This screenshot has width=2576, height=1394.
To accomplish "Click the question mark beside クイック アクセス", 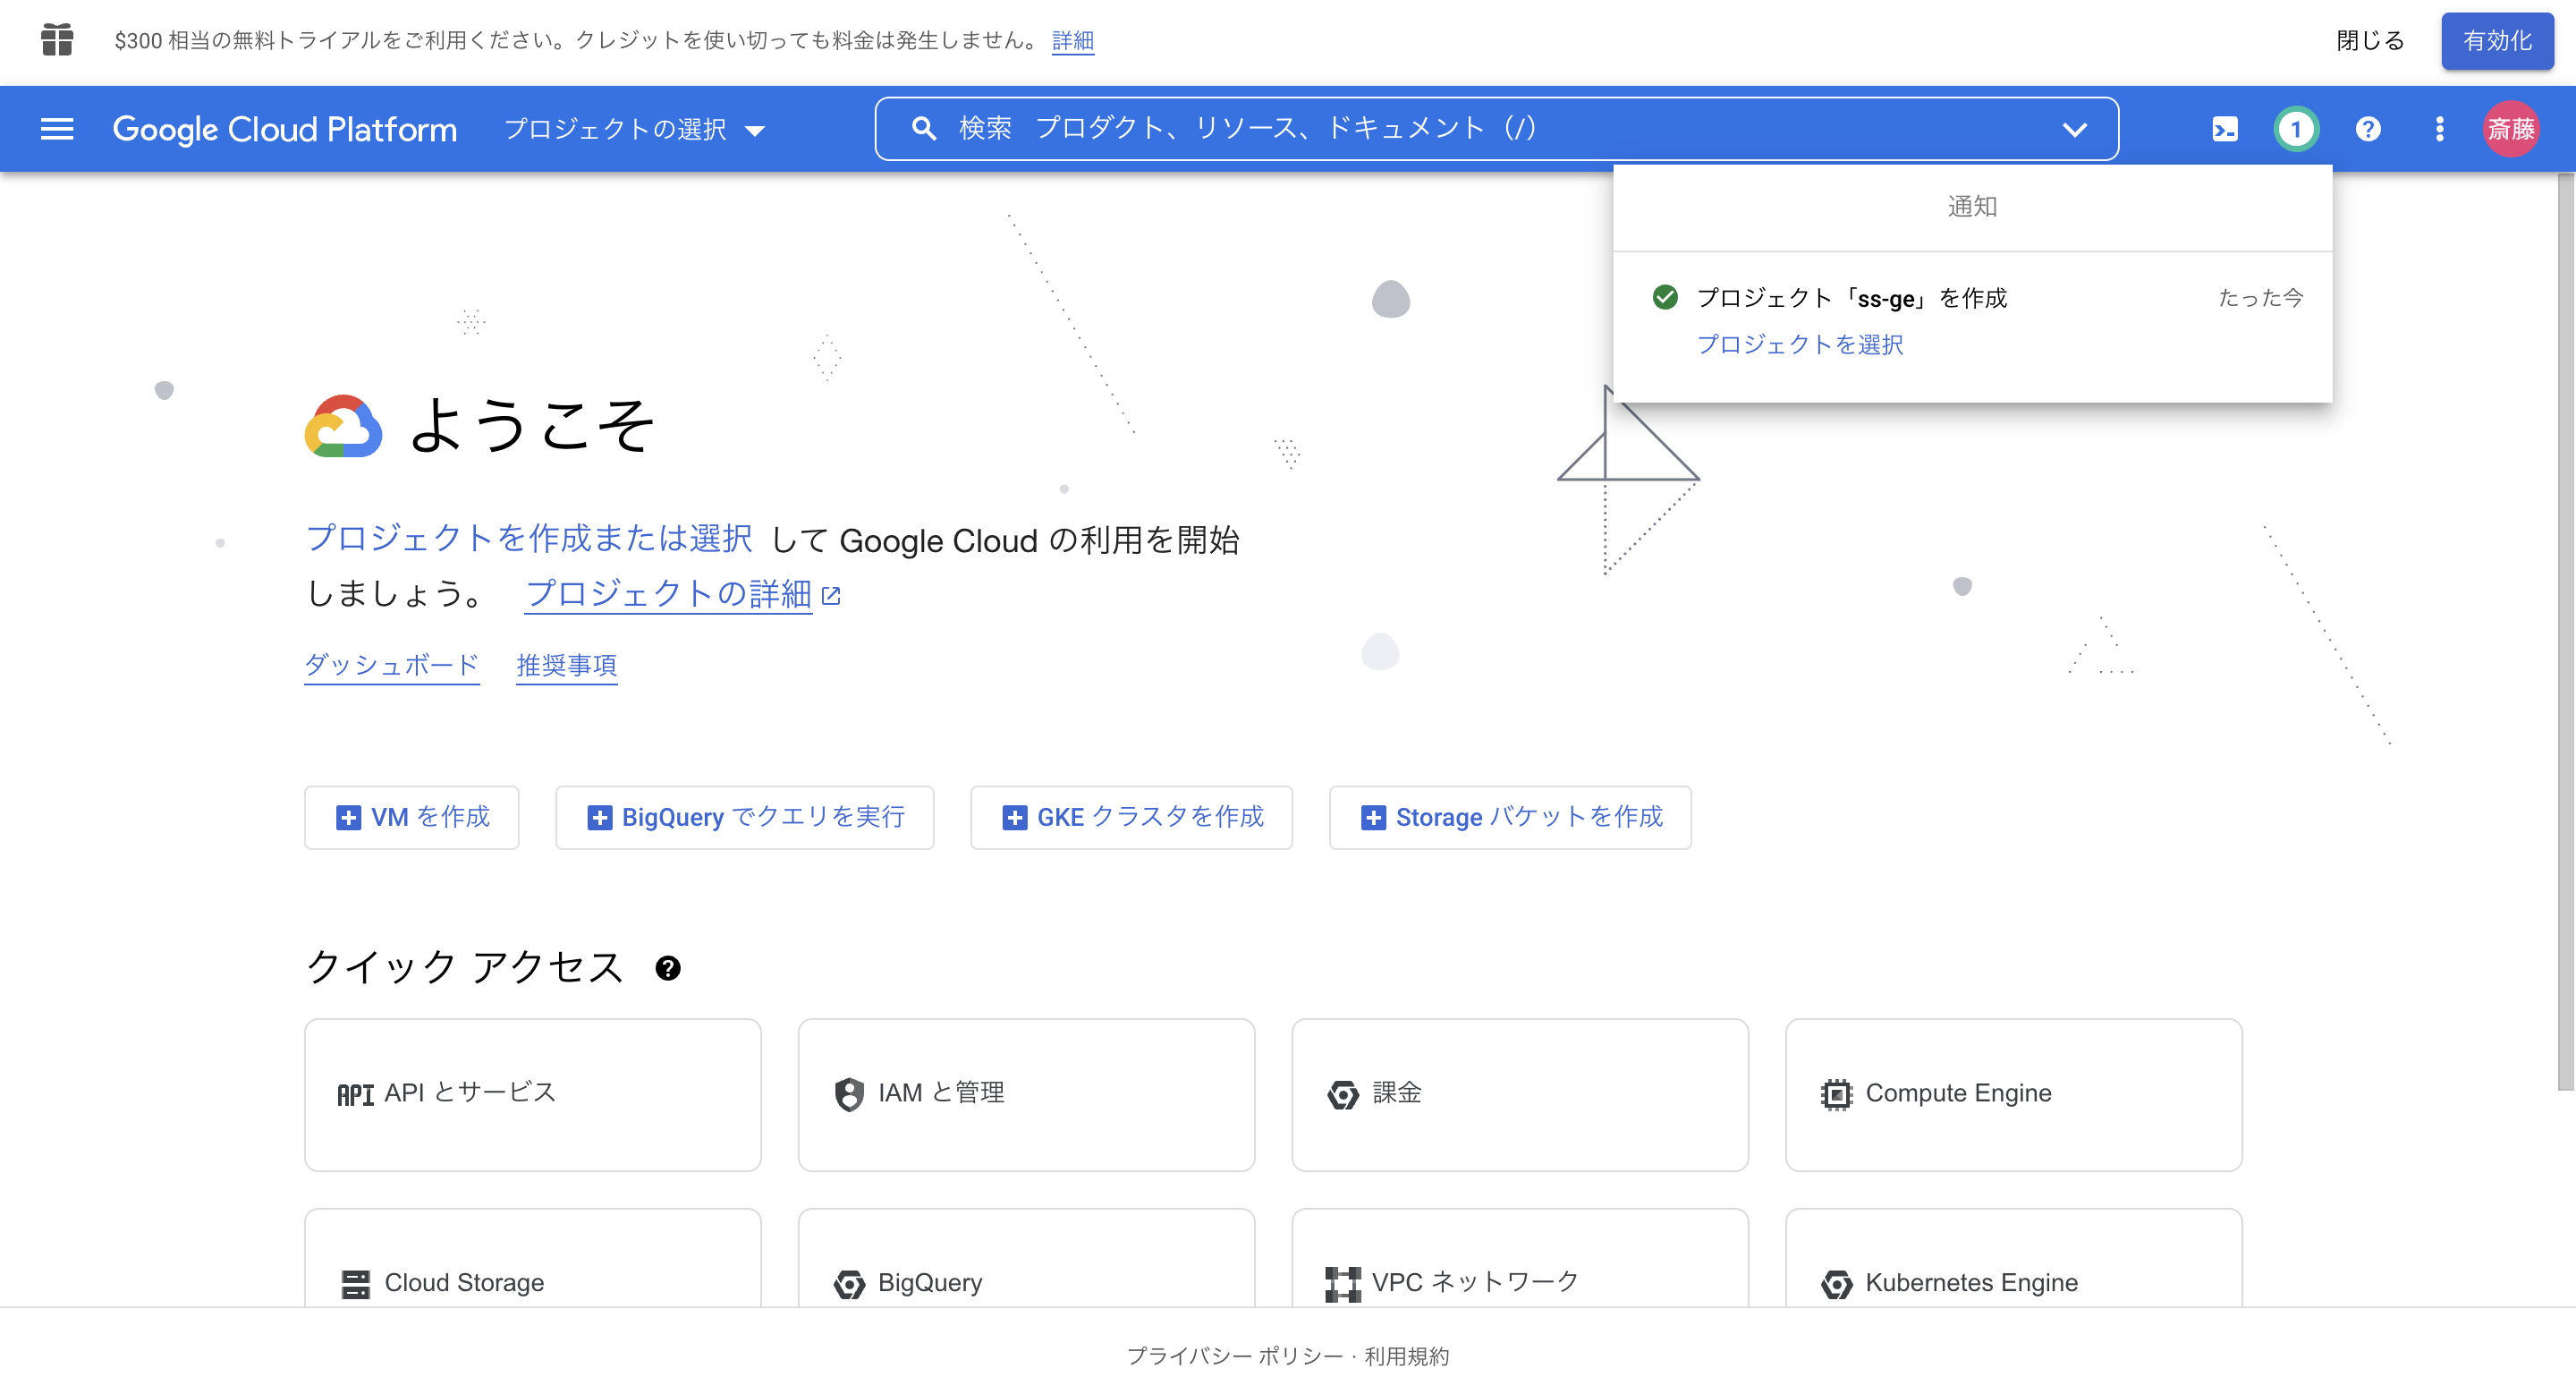I will tap(668, 968).
